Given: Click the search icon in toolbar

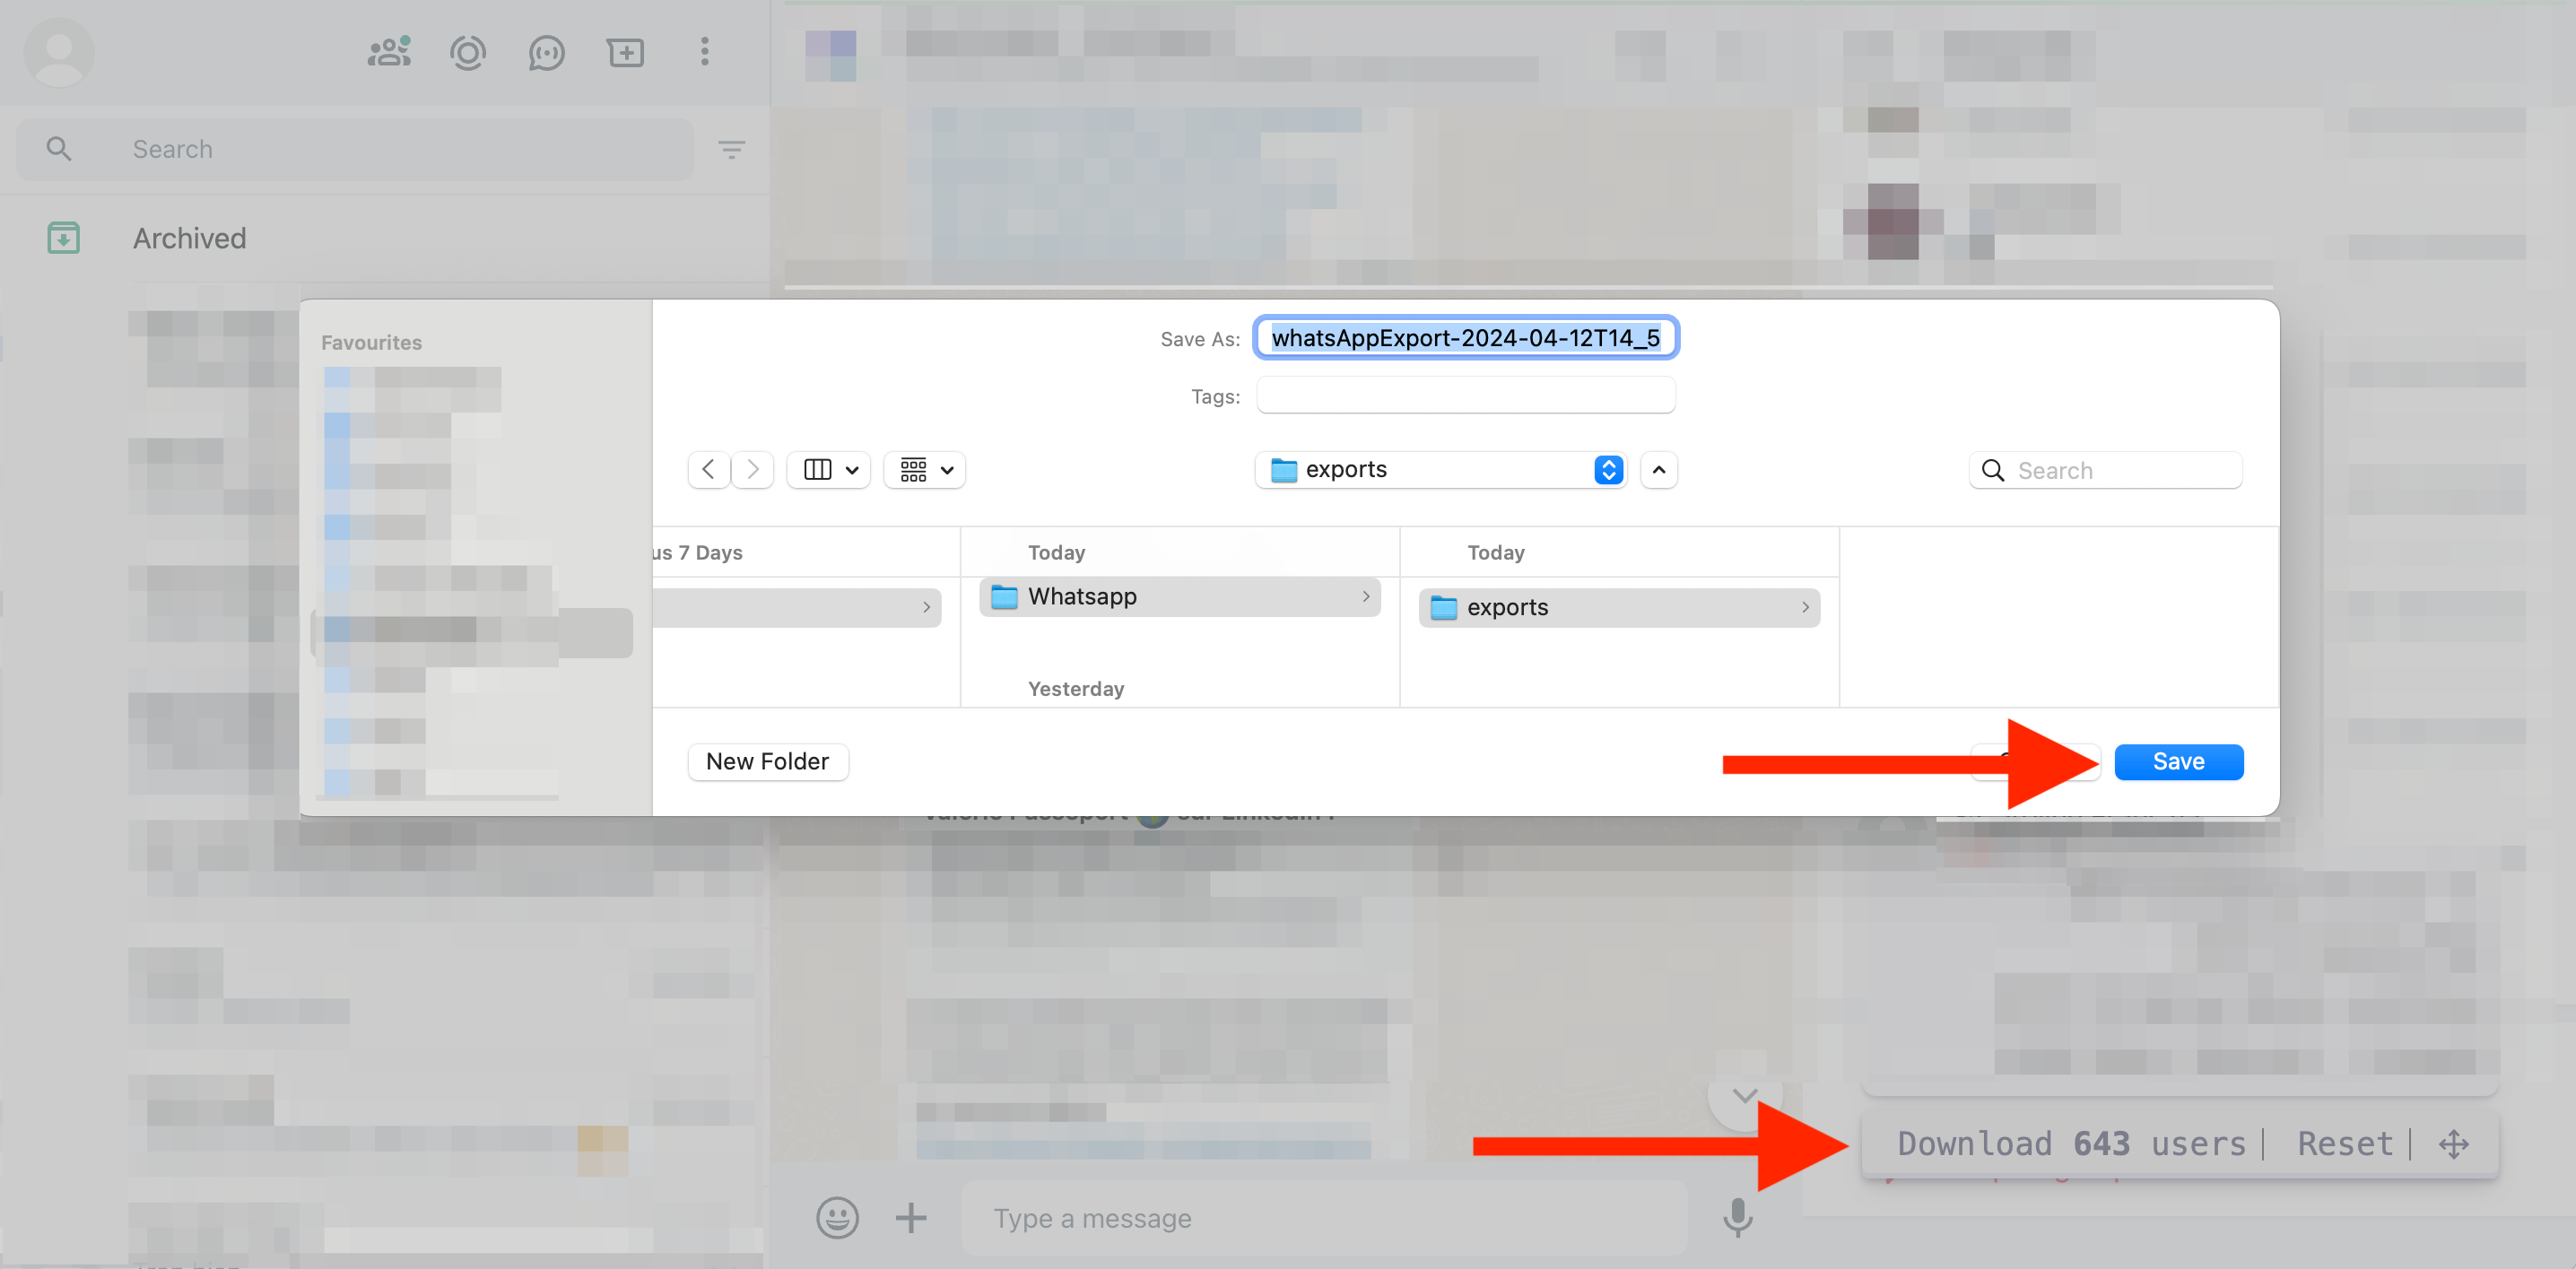Looking at the screenshot, I should pyautogui.click(x=57, y=150).
